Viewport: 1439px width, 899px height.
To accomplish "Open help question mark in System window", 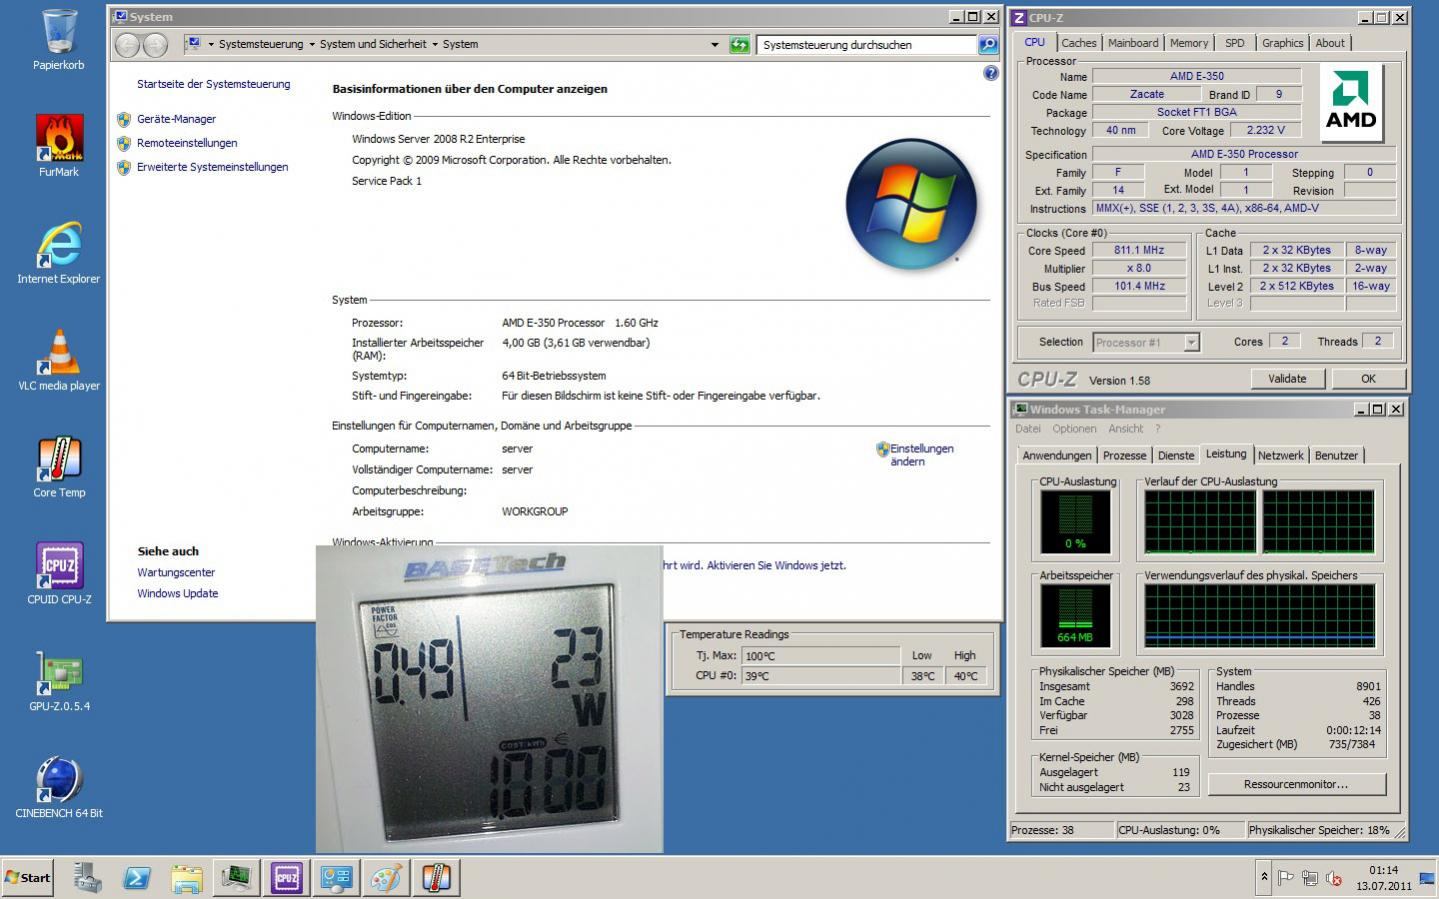I will point(991,73).
